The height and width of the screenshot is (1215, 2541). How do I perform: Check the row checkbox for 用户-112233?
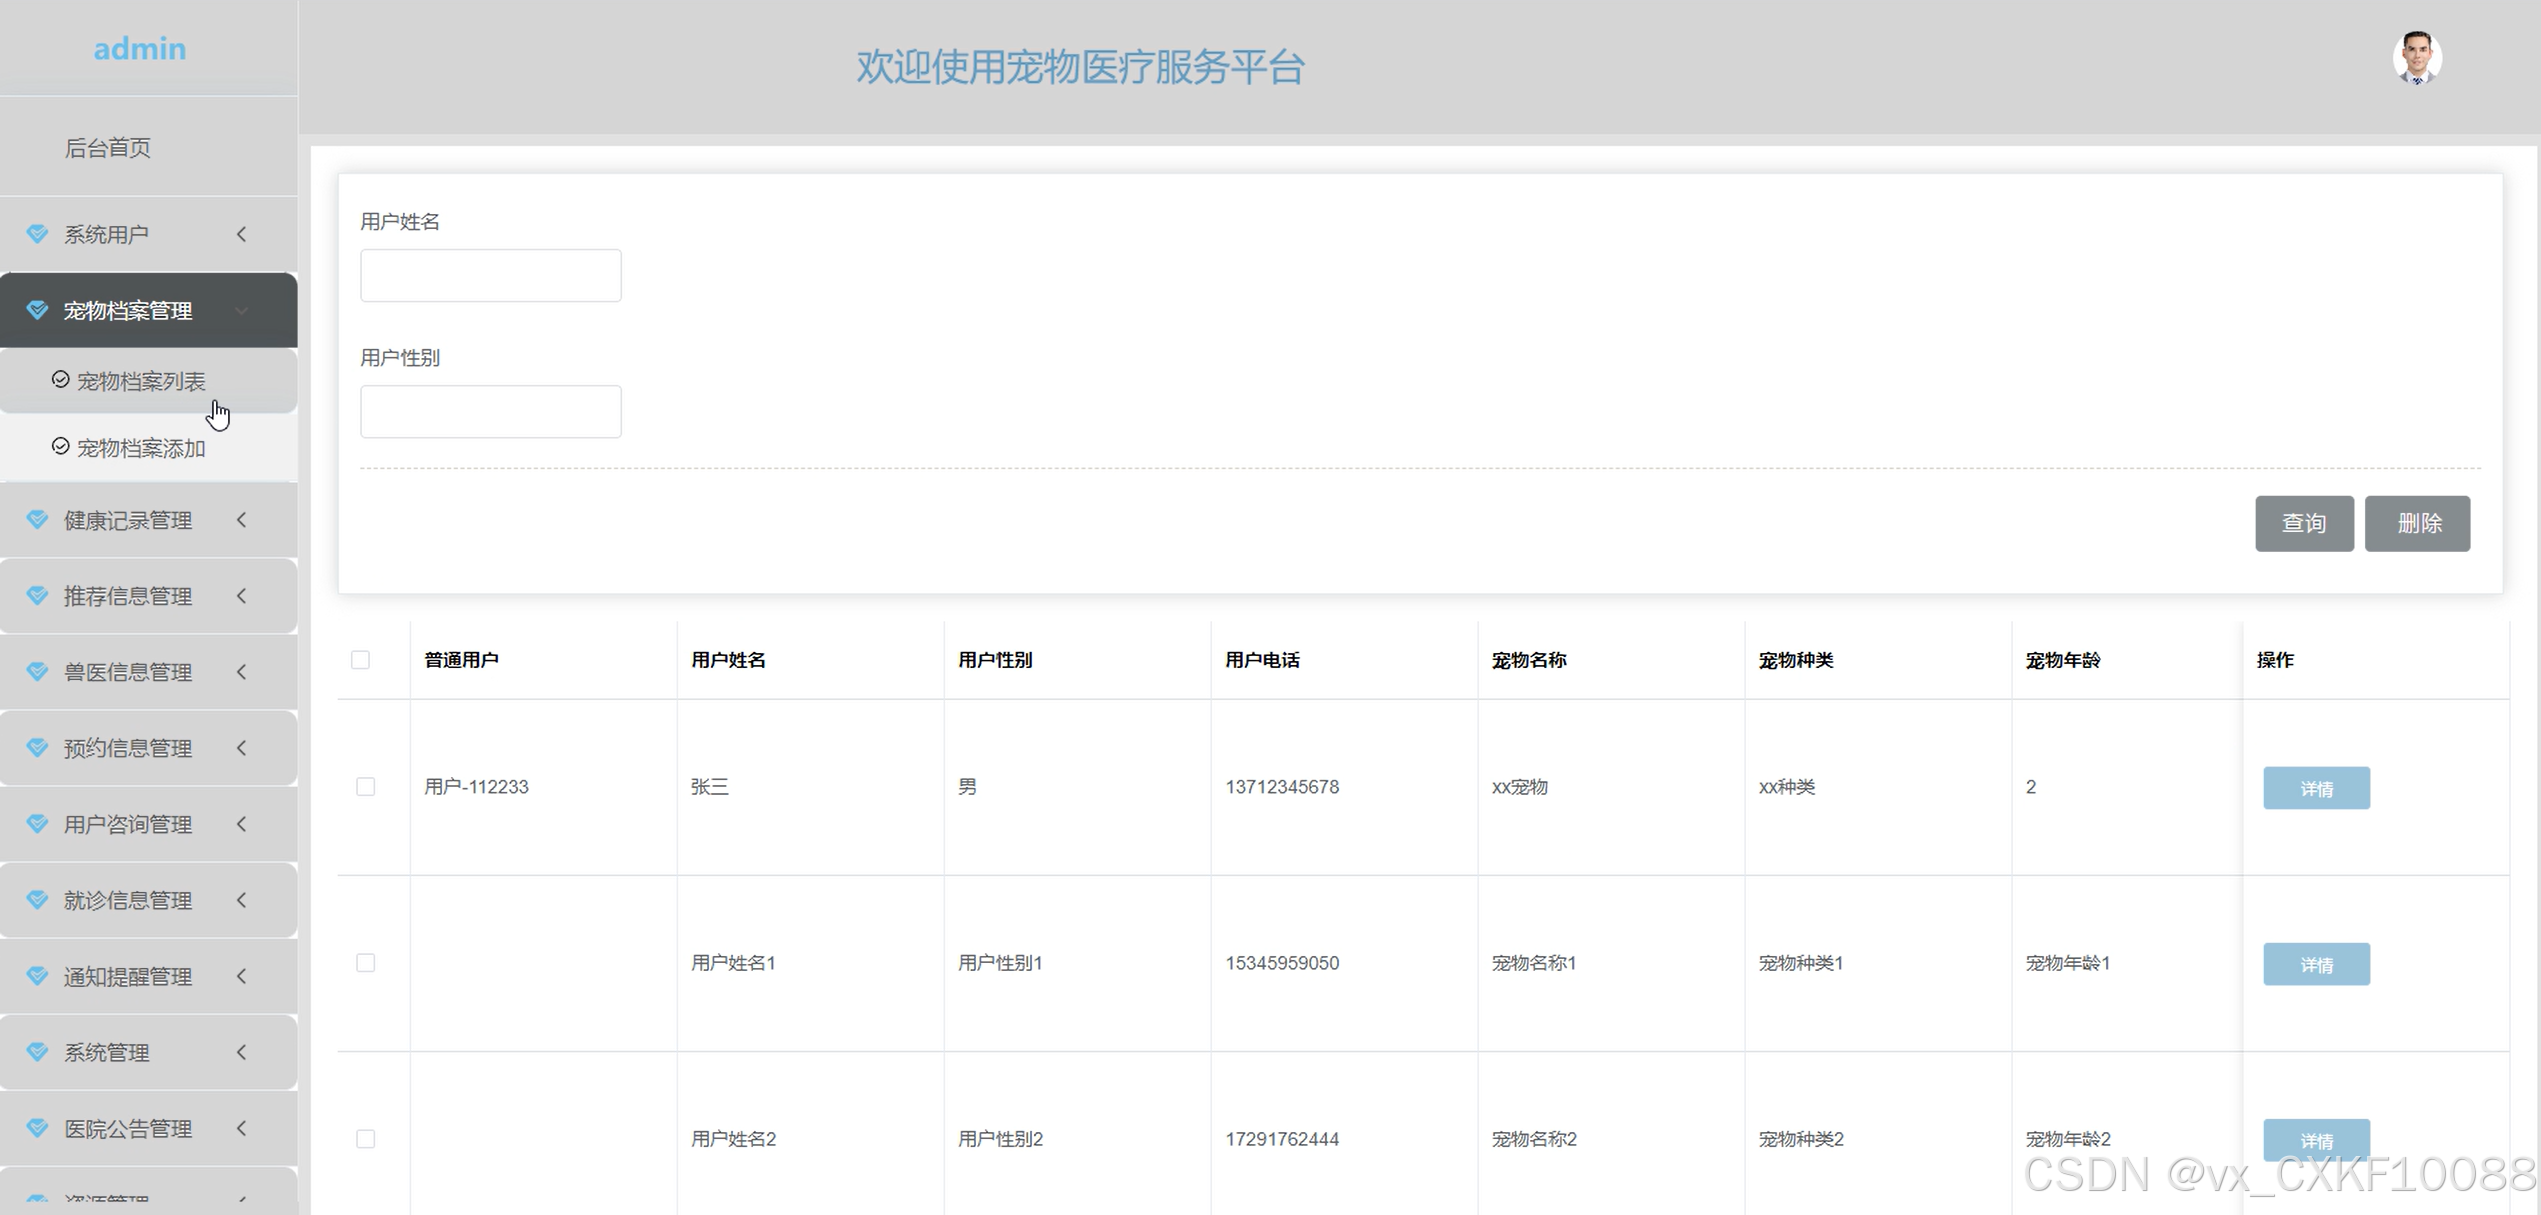coord(366,787)
